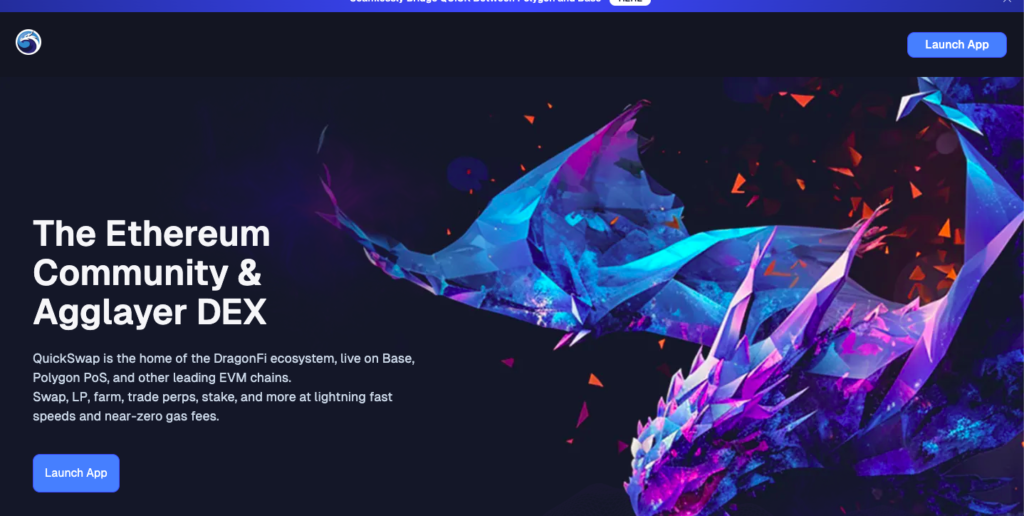The width and height of the screenshot is (1024, 516).
Task: Click the white HERE button in banner
Action: click(x=629, y=2)
